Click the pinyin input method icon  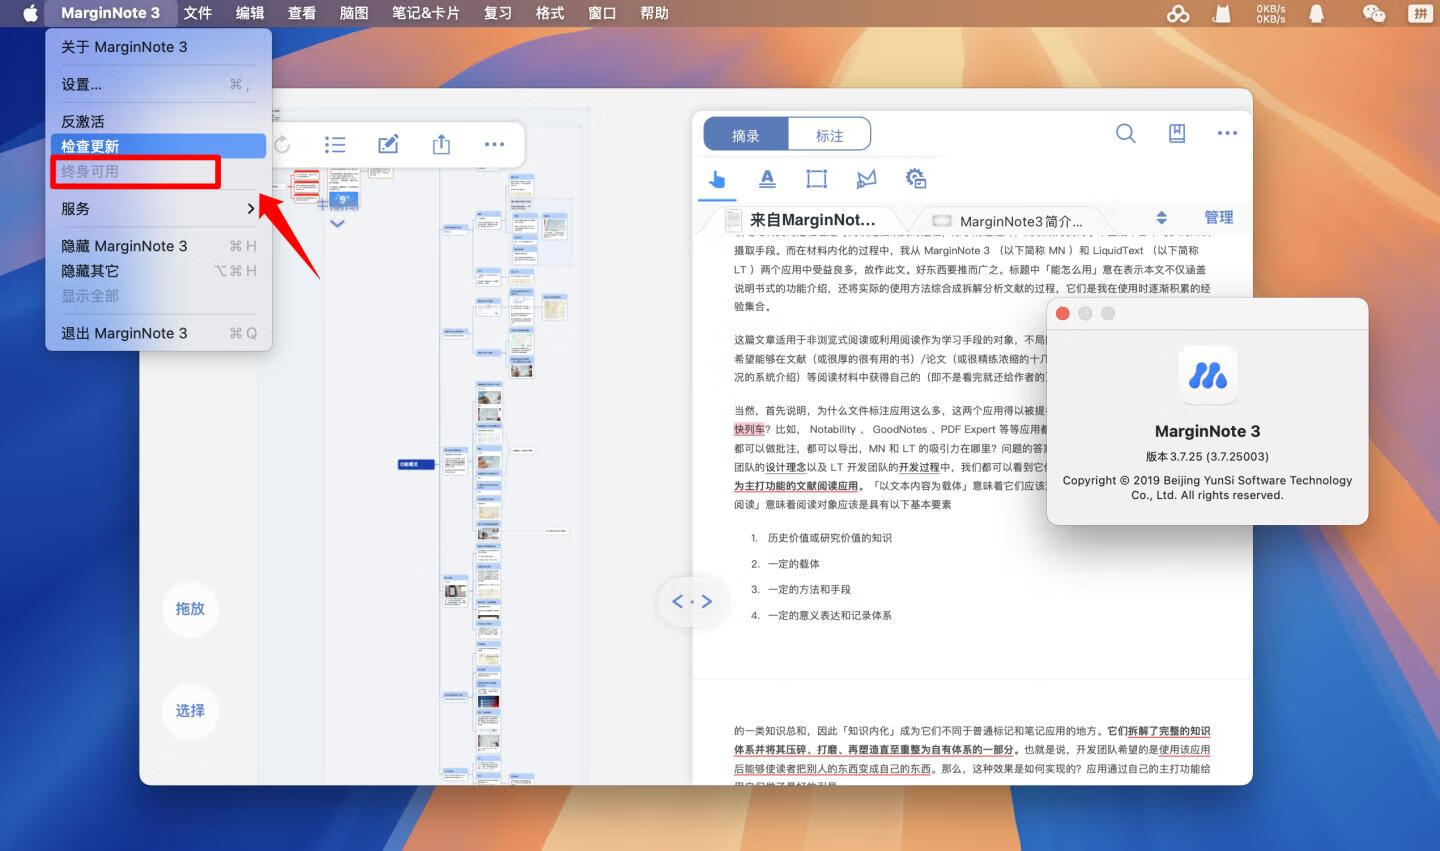tap(1420, 13)
